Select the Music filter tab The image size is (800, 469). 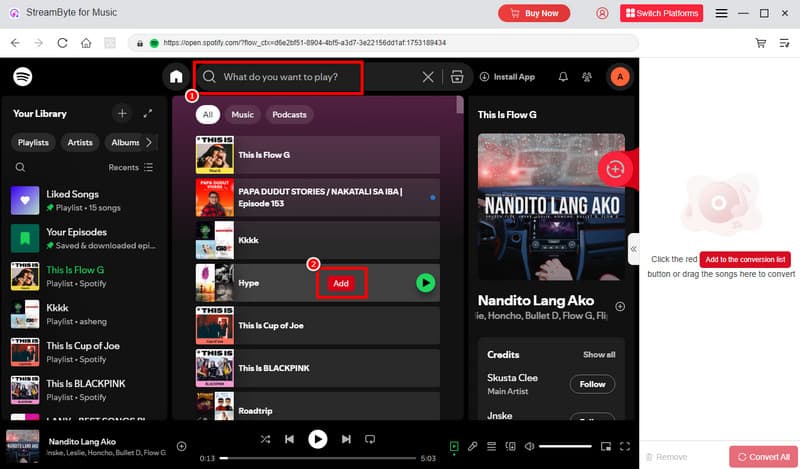click(x=242, y=115)
